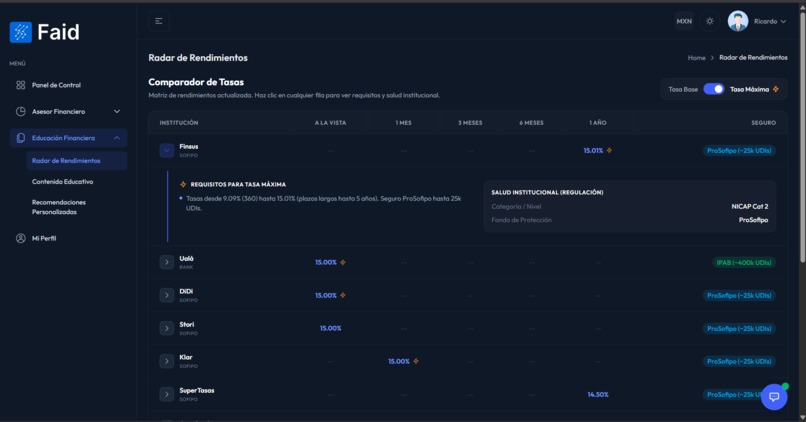Open Ricardo's profile avatar
This screenshot has height=422, width=806.
tap(738, 21)
